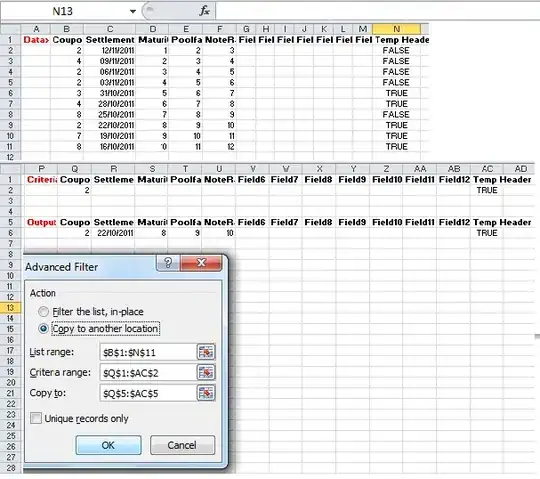540x479 pixels.
Task: Select column AC header in lower pane
Action: pyautogui.click(x=487, y=169)
